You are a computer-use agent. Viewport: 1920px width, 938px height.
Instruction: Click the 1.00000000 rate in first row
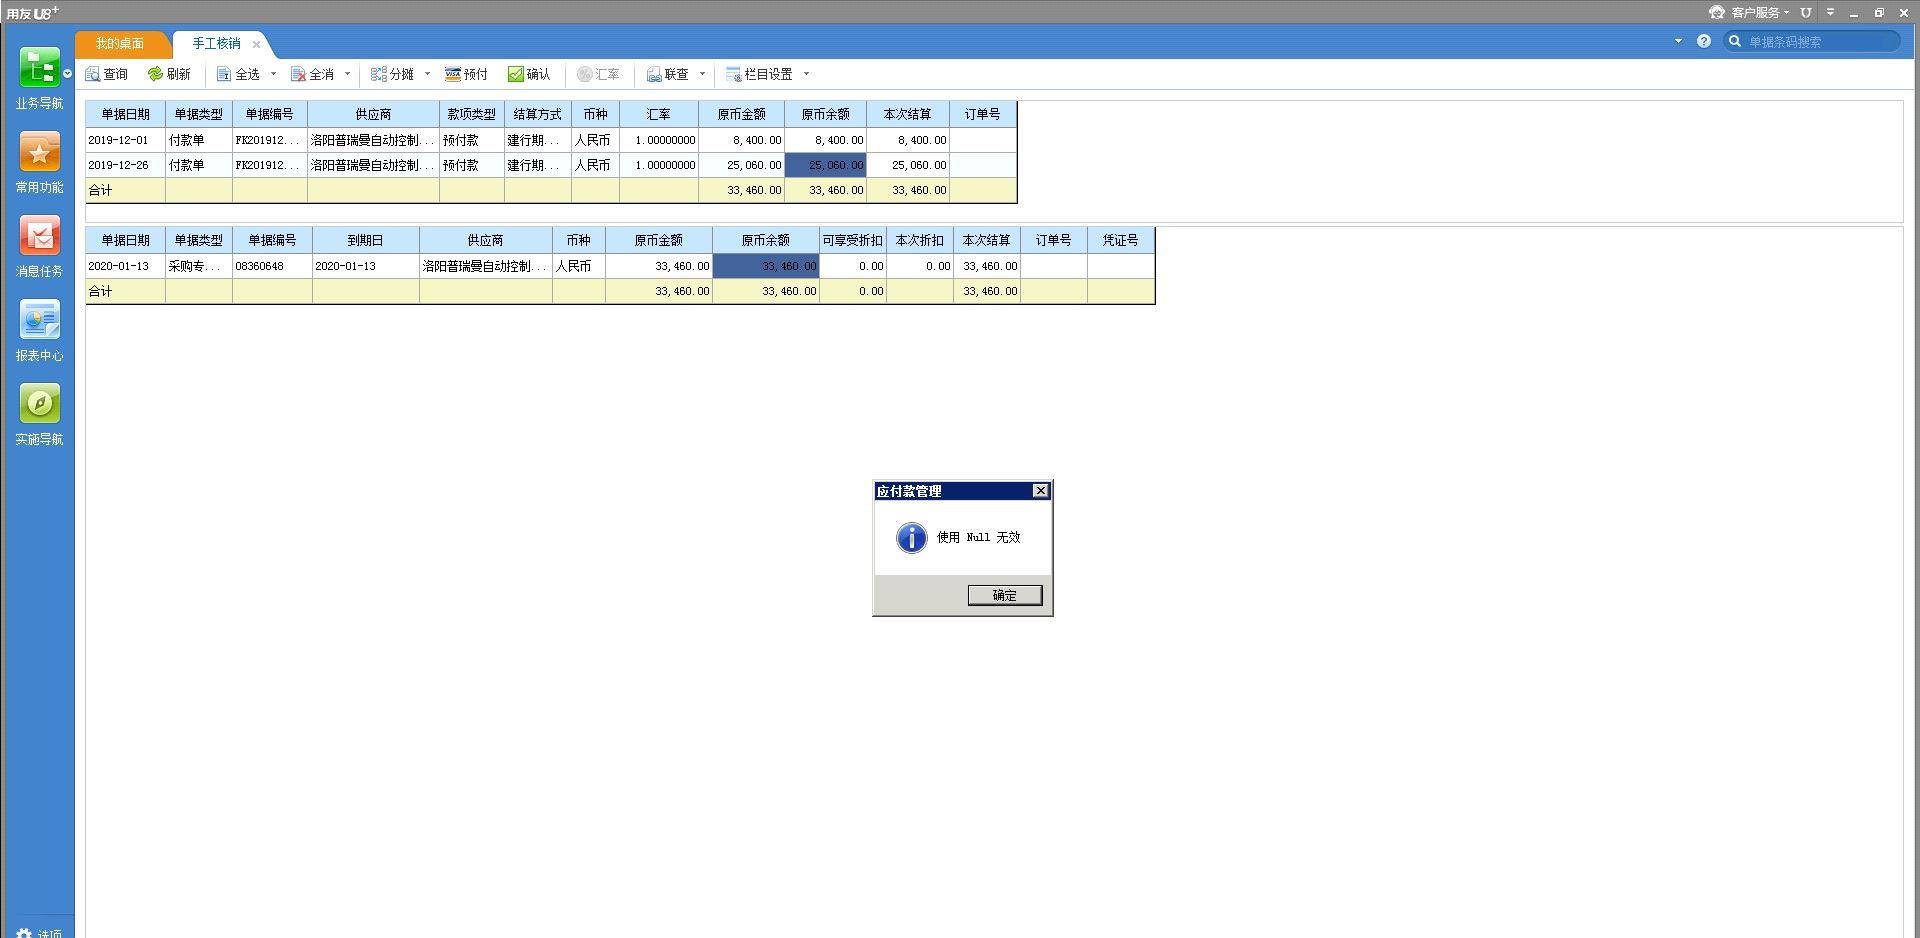point(659,140)
